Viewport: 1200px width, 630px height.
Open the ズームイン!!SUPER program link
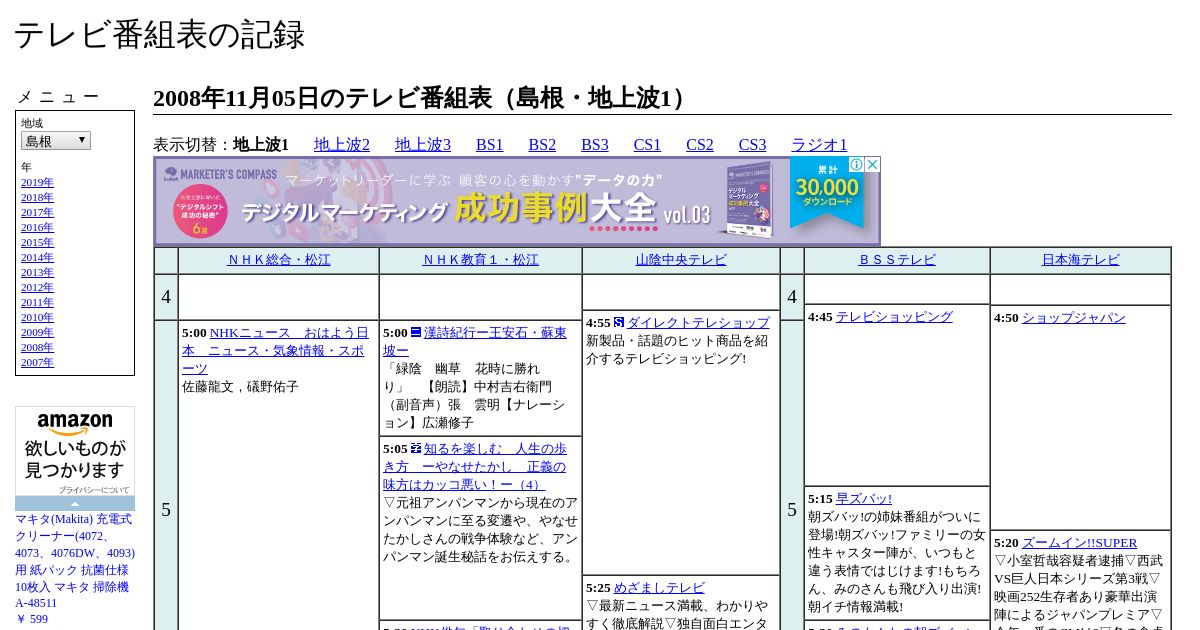pos(1079,543)
